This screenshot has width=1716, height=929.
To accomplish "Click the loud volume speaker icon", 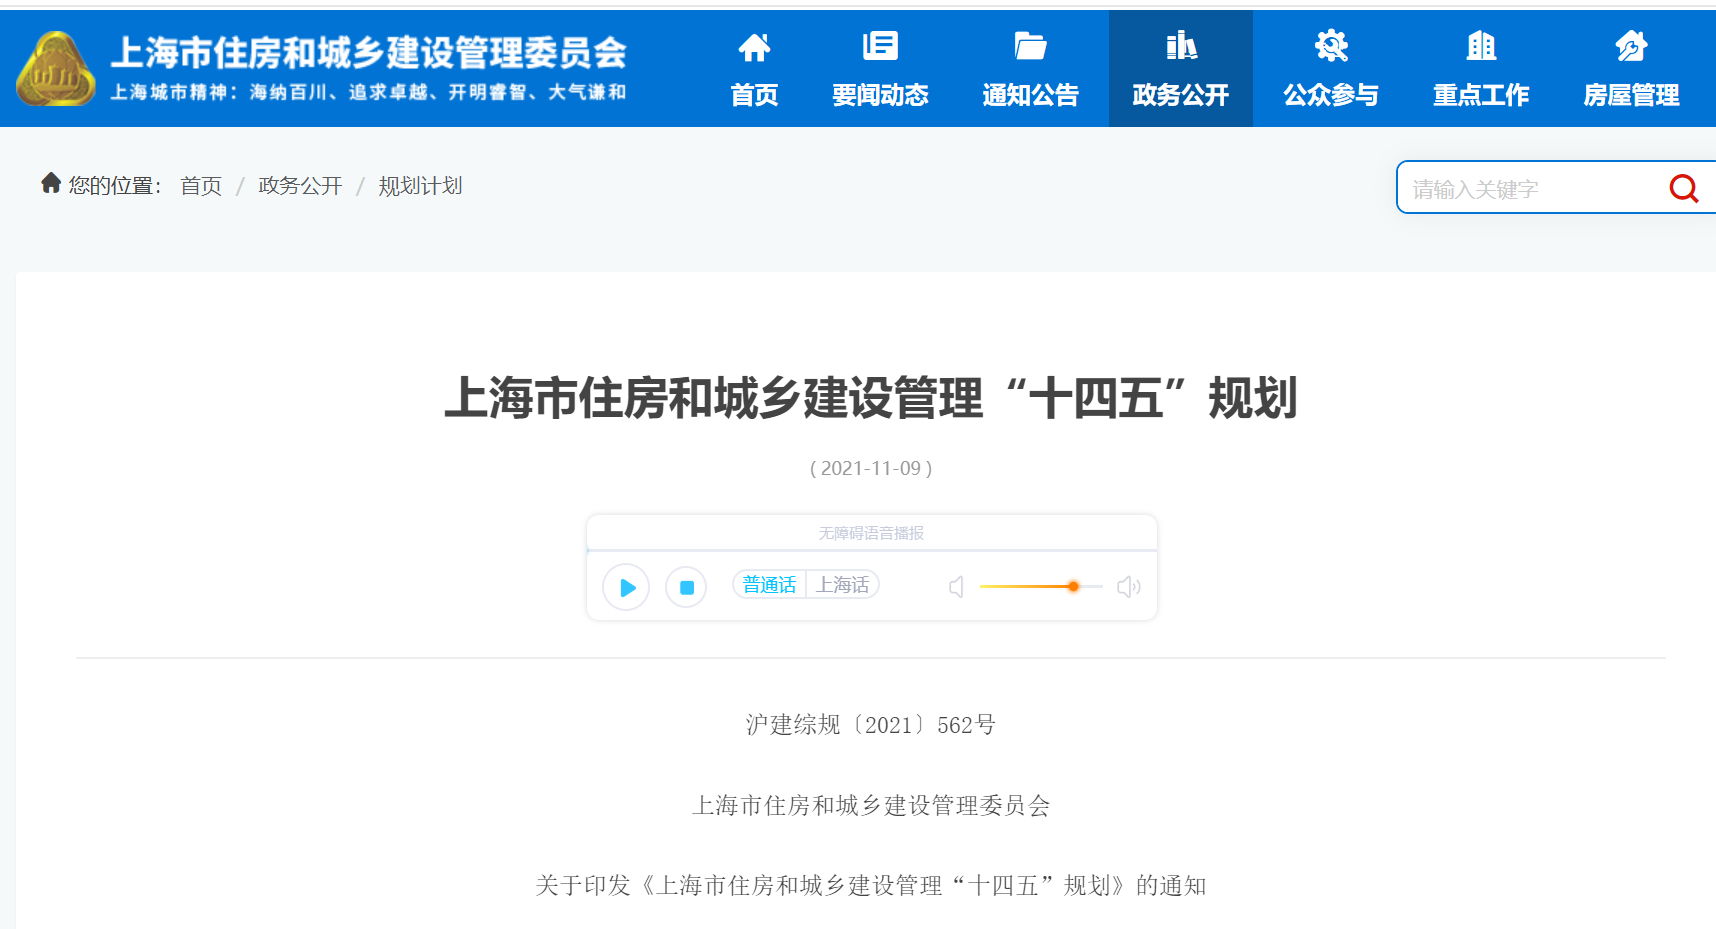I will (1128, 587).
